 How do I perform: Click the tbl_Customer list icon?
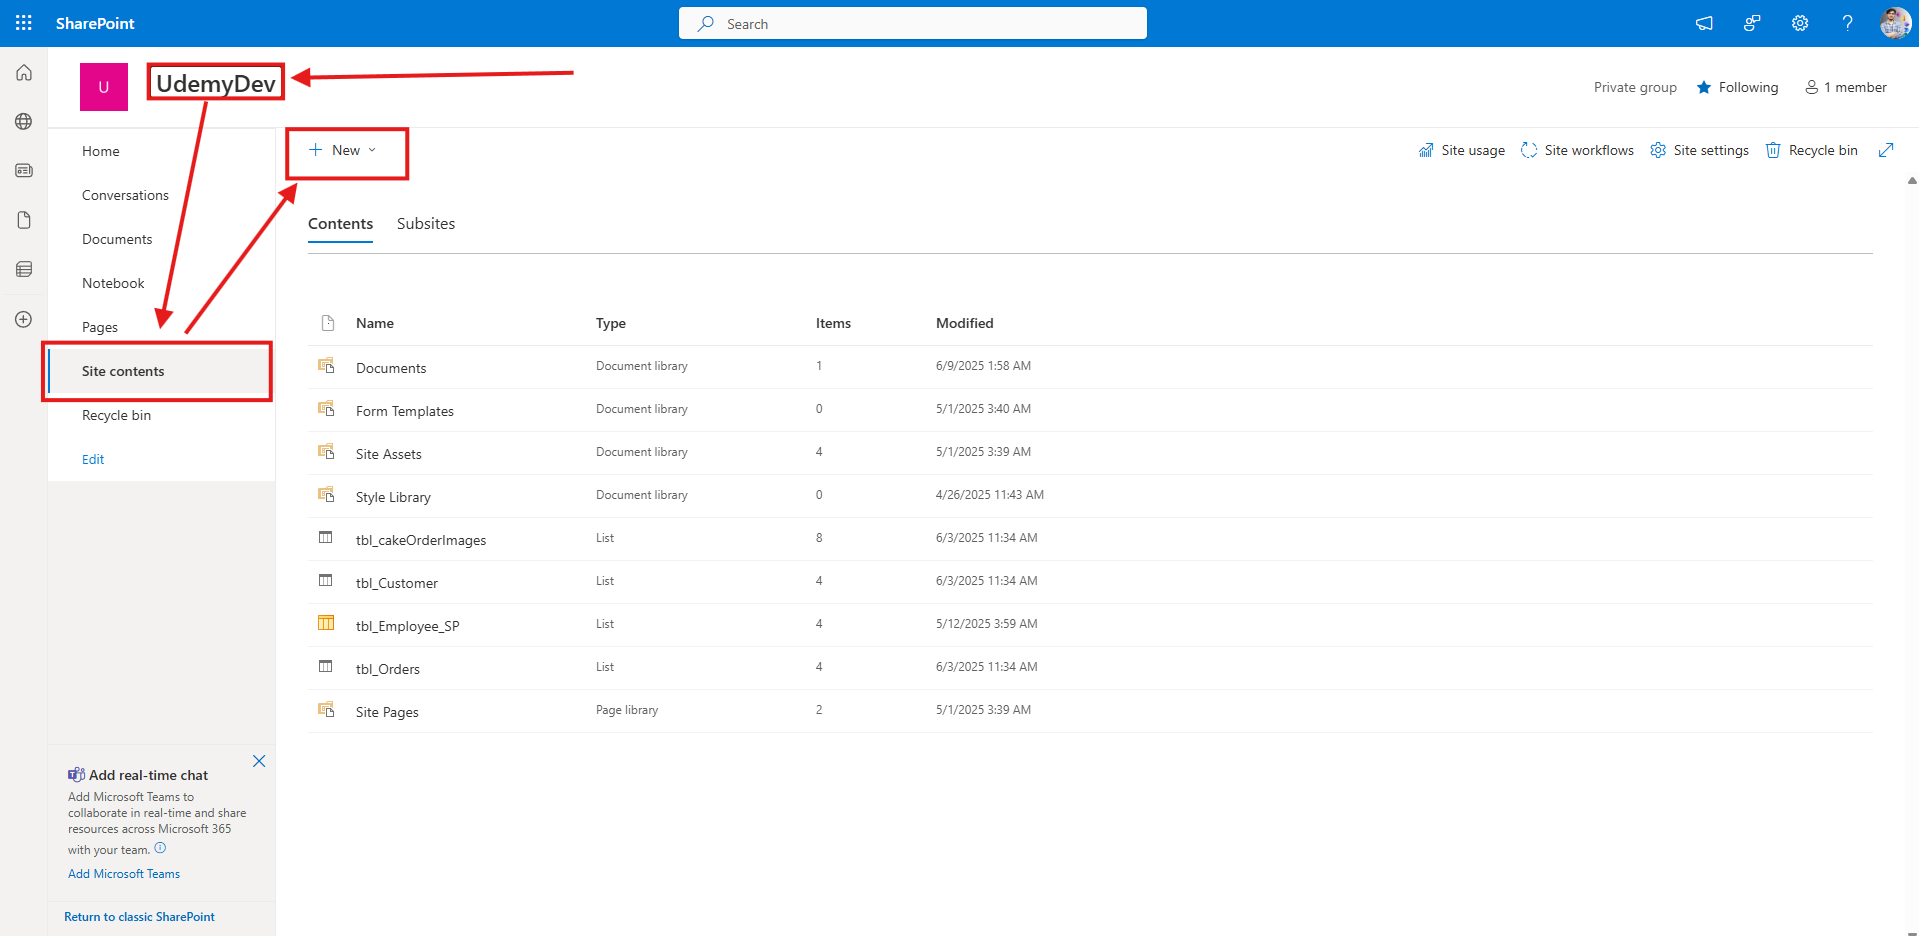click(326, 580)
